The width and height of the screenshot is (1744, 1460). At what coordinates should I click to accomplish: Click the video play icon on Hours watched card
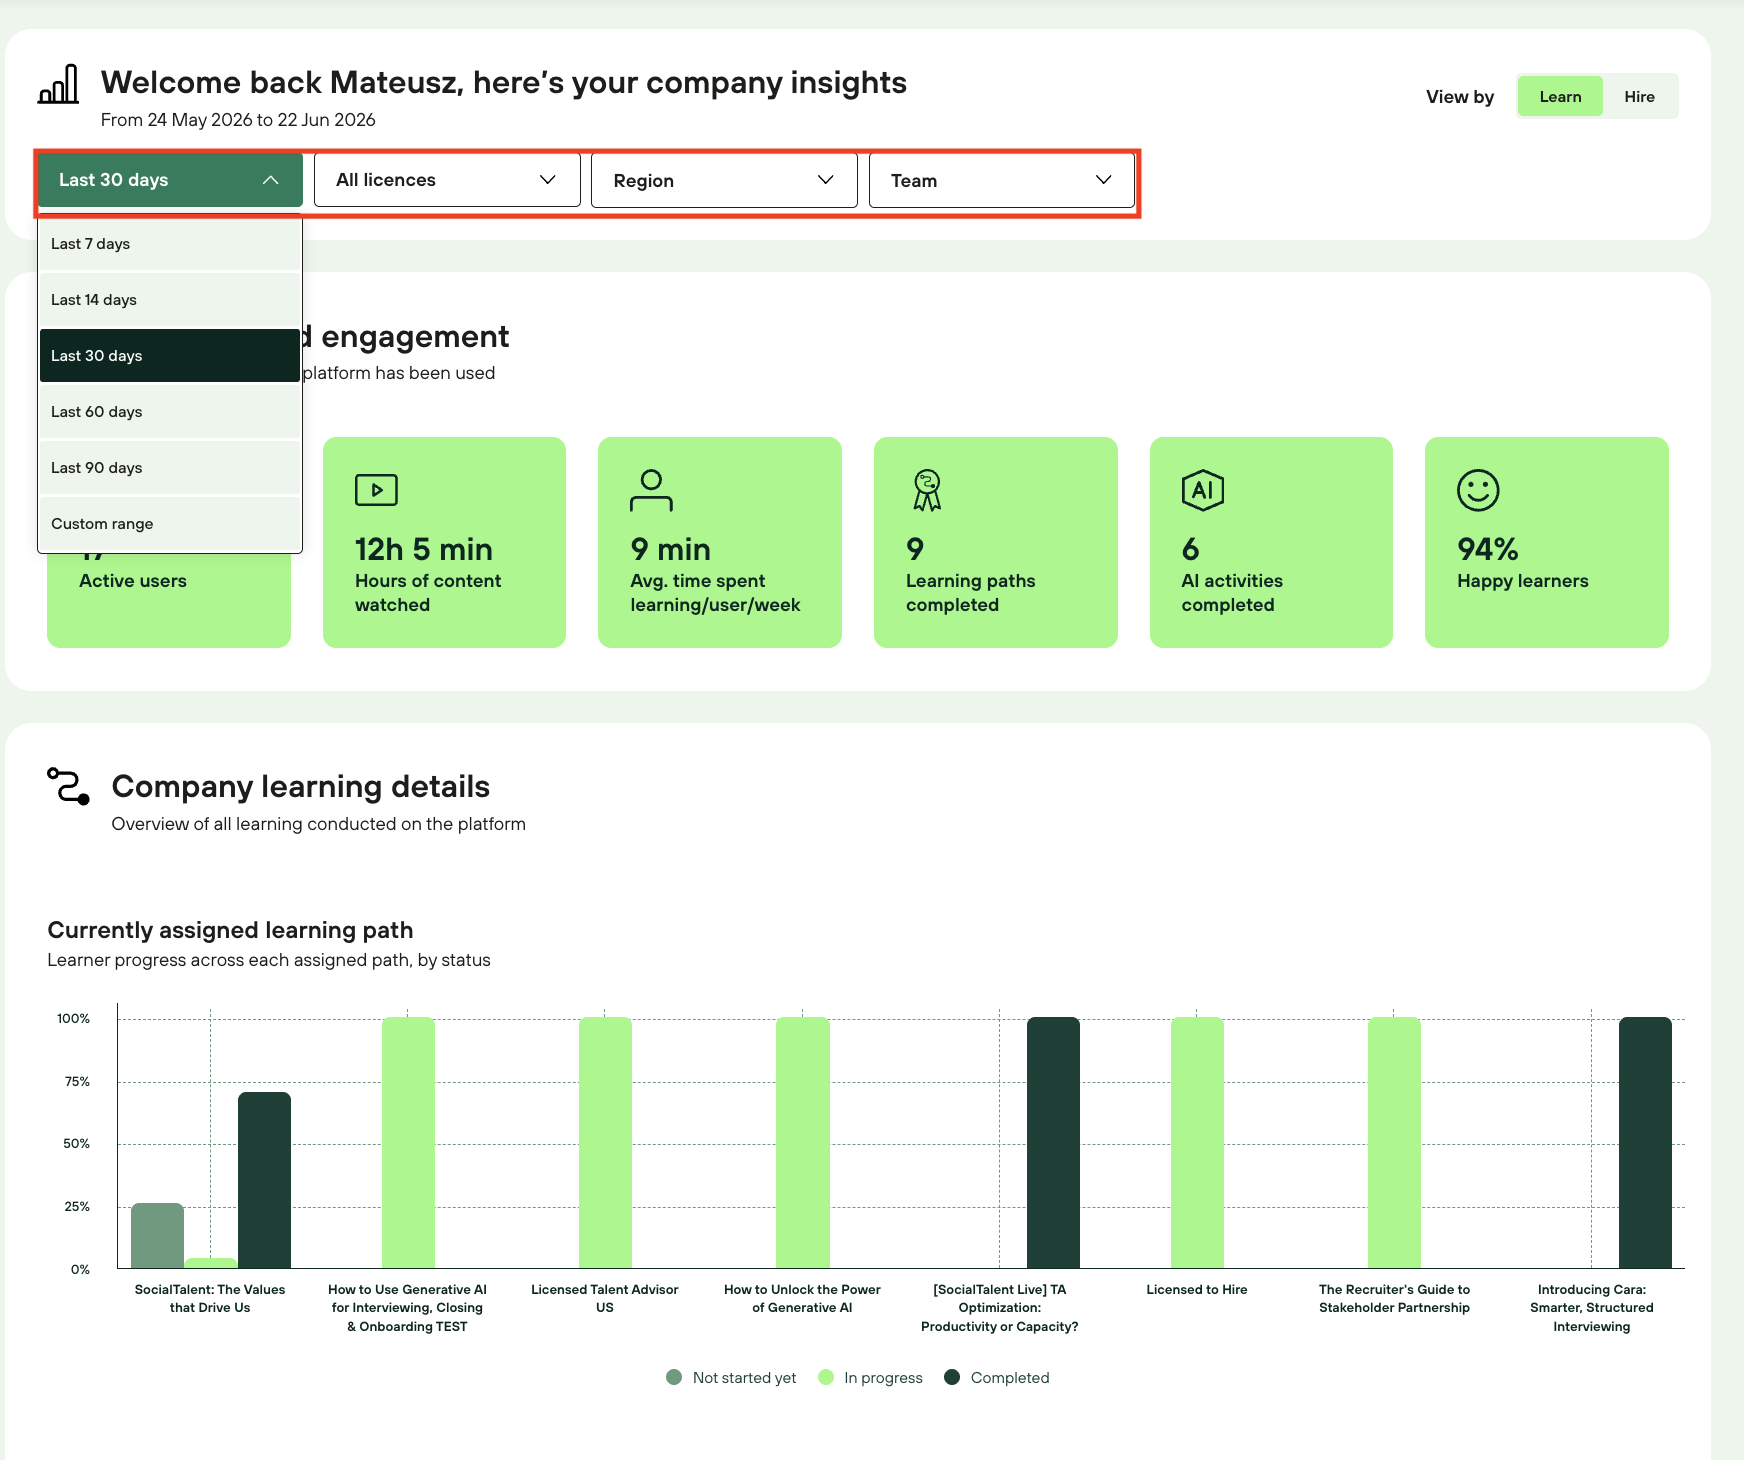pyautogui.click(x=376, y=490)
